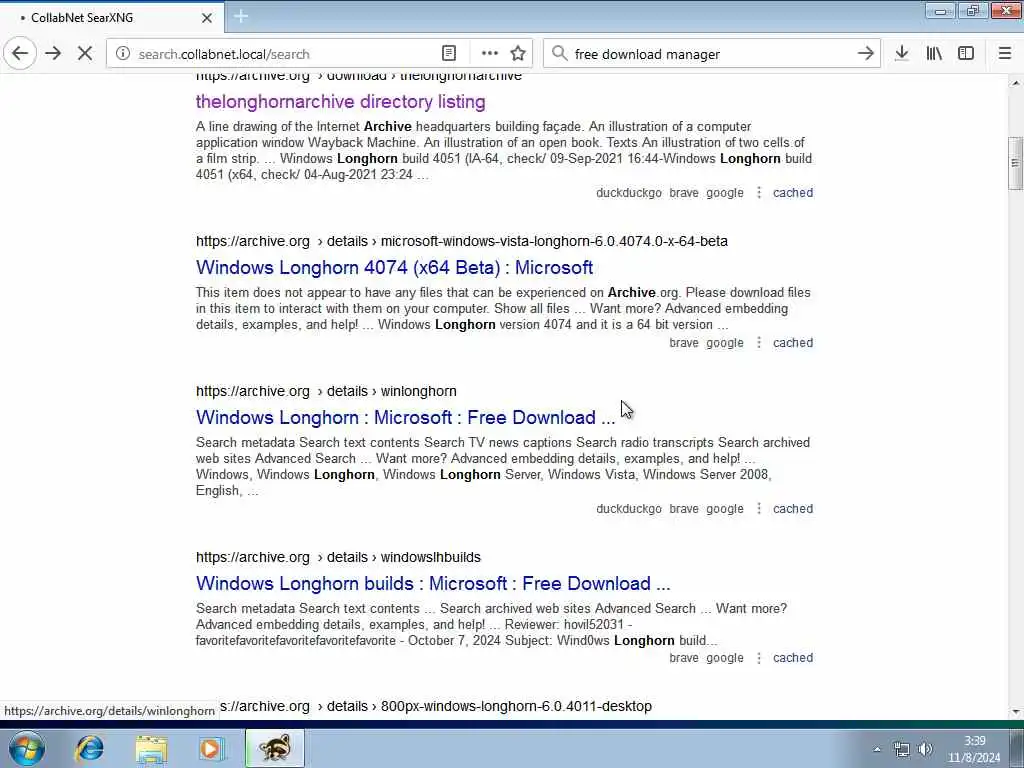
Task: Toggle reader view icon
Action: point(449,54)
